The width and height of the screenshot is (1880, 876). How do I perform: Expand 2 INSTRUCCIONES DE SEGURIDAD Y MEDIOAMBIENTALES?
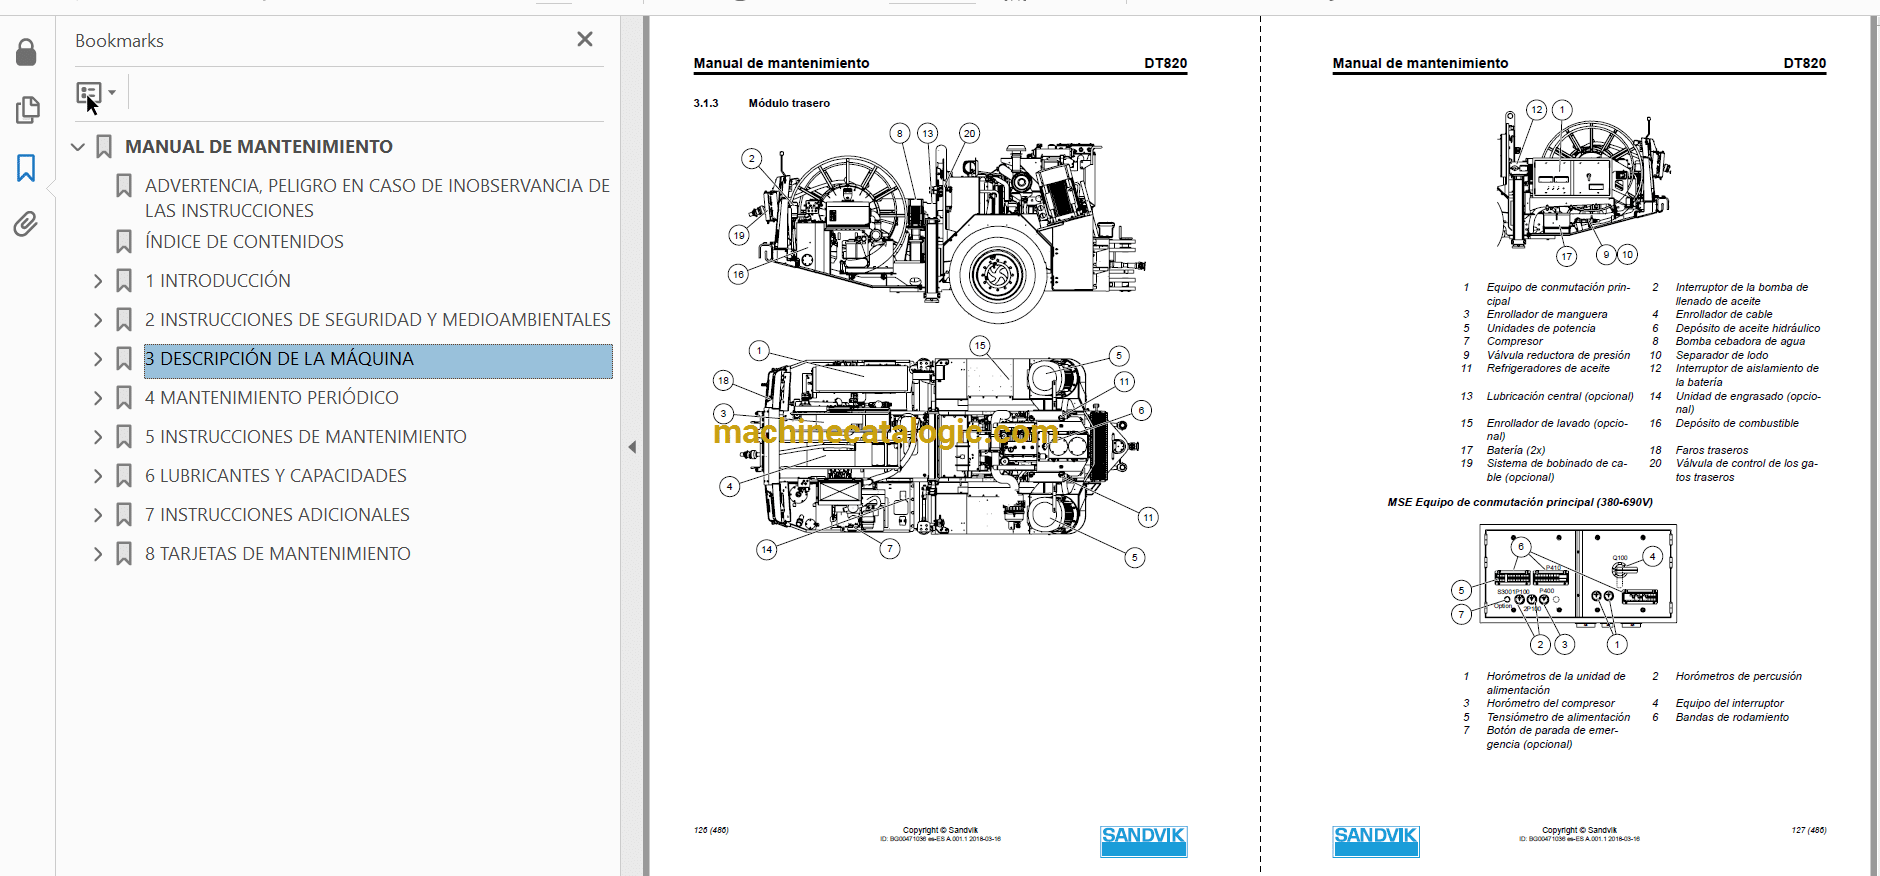tap(98, 320)
